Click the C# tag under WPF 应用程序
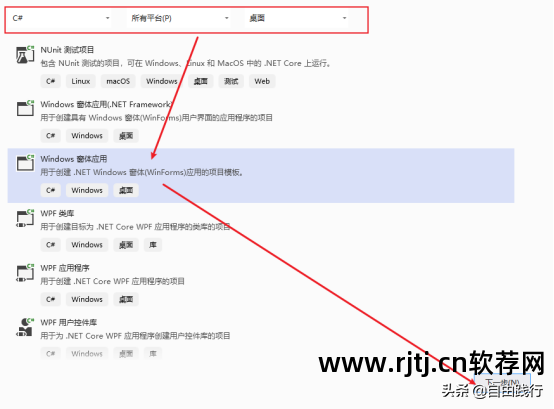The height and width of the screenshot is (409, 554). tap(51, 299)
